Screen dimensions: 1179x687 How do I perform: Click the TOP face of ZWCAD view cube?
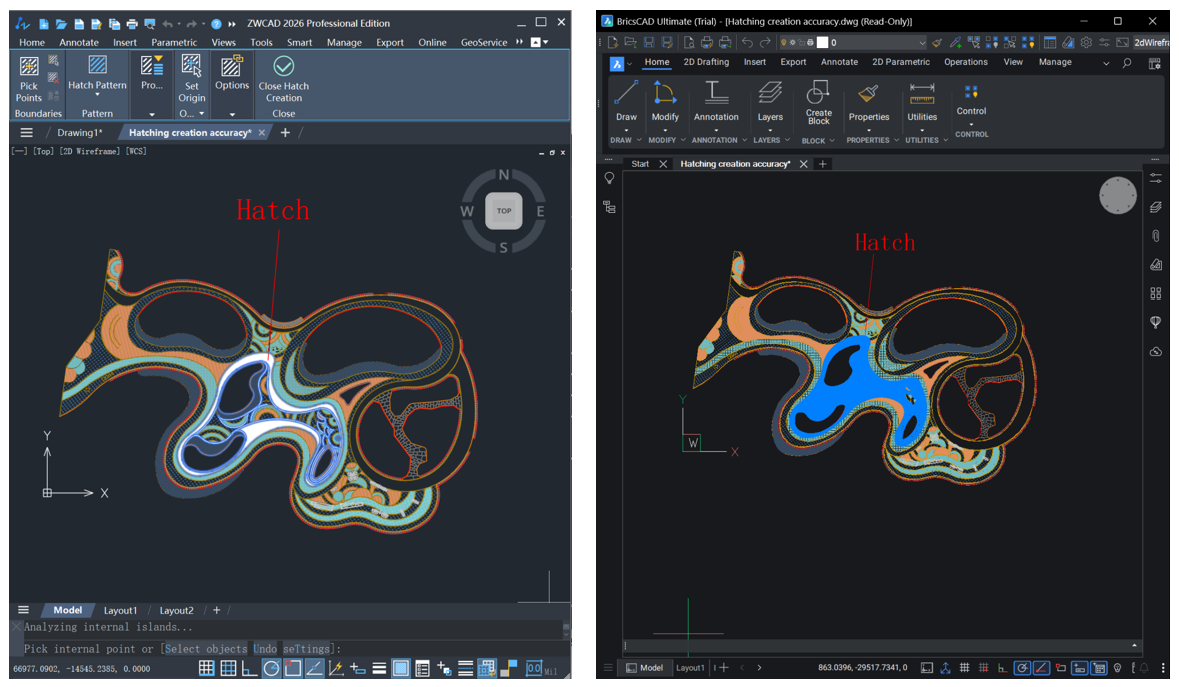coord(504,211)
